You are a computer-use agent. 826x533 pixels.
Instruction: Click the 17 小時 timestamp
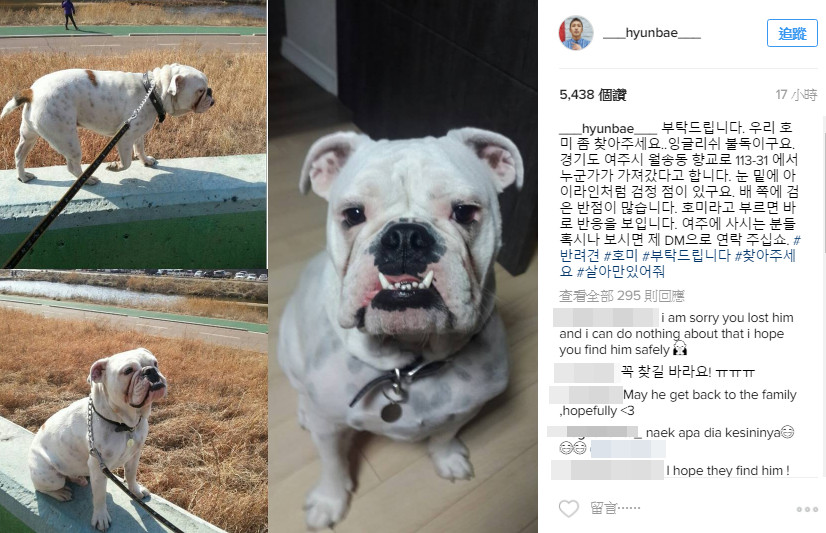[796, 95]
